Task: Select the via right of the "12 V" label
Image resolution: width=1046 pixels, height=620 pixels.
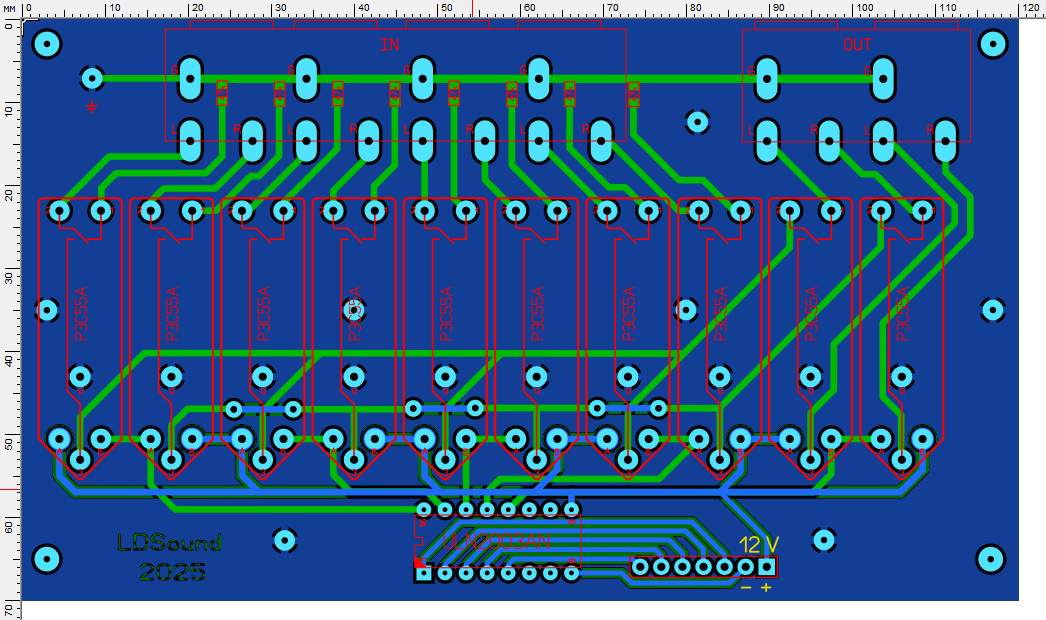Action: point(824,539)
